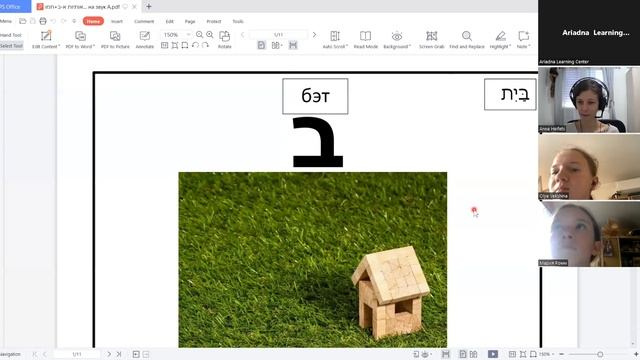Screen dimensions: 640x360
Task: Click the fit width icon under zoom box
Action: click(x=185, y=45)
